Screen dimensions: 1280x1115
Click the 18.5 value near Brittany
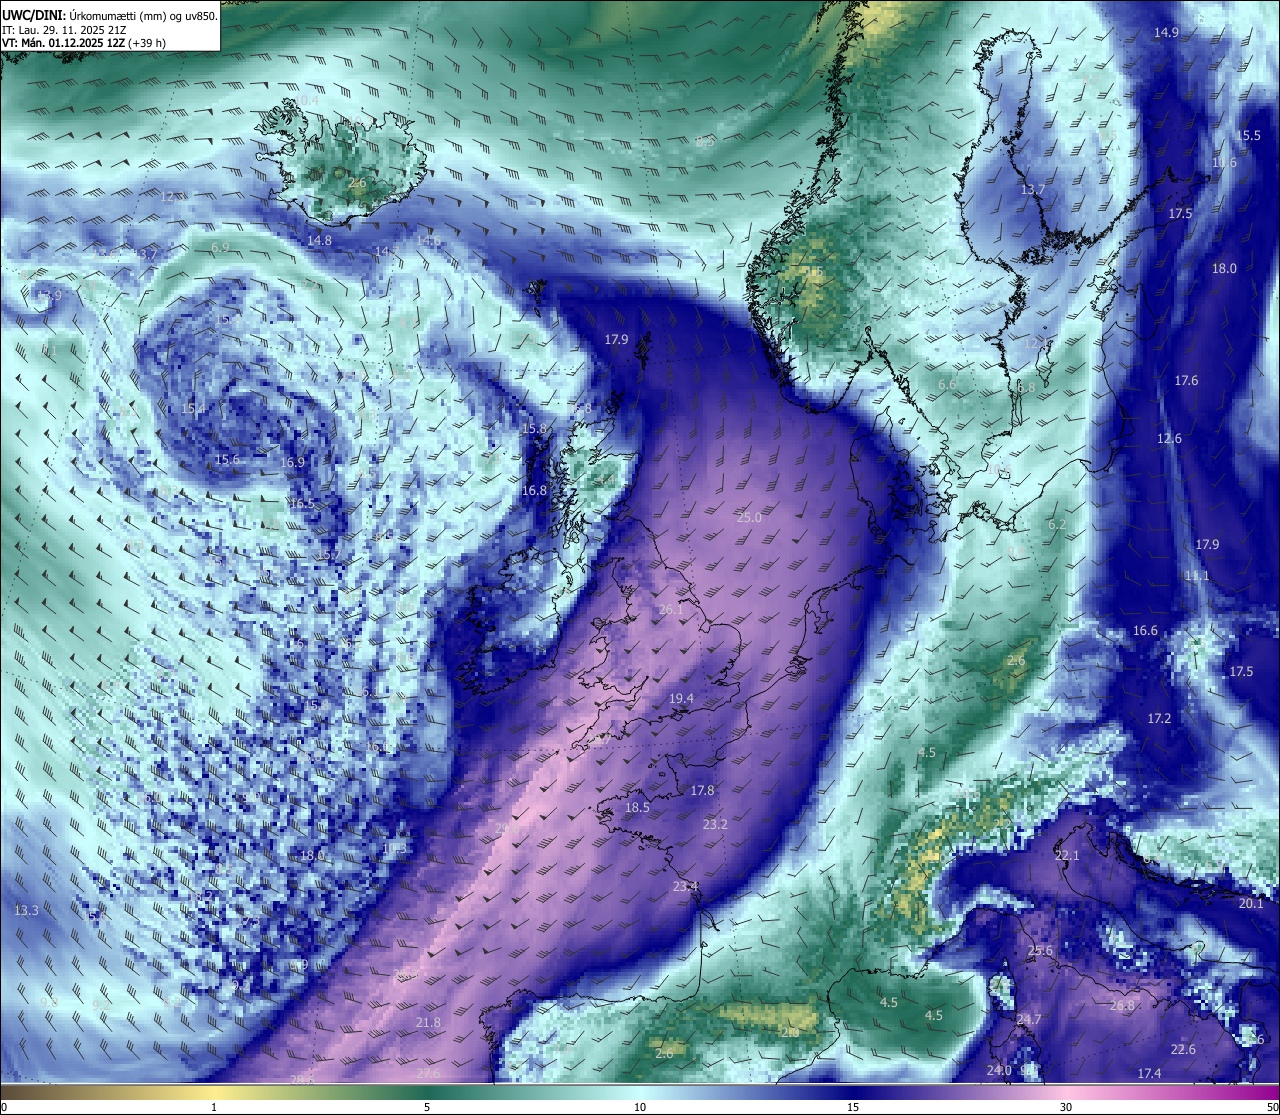click(x=637, y=807)
